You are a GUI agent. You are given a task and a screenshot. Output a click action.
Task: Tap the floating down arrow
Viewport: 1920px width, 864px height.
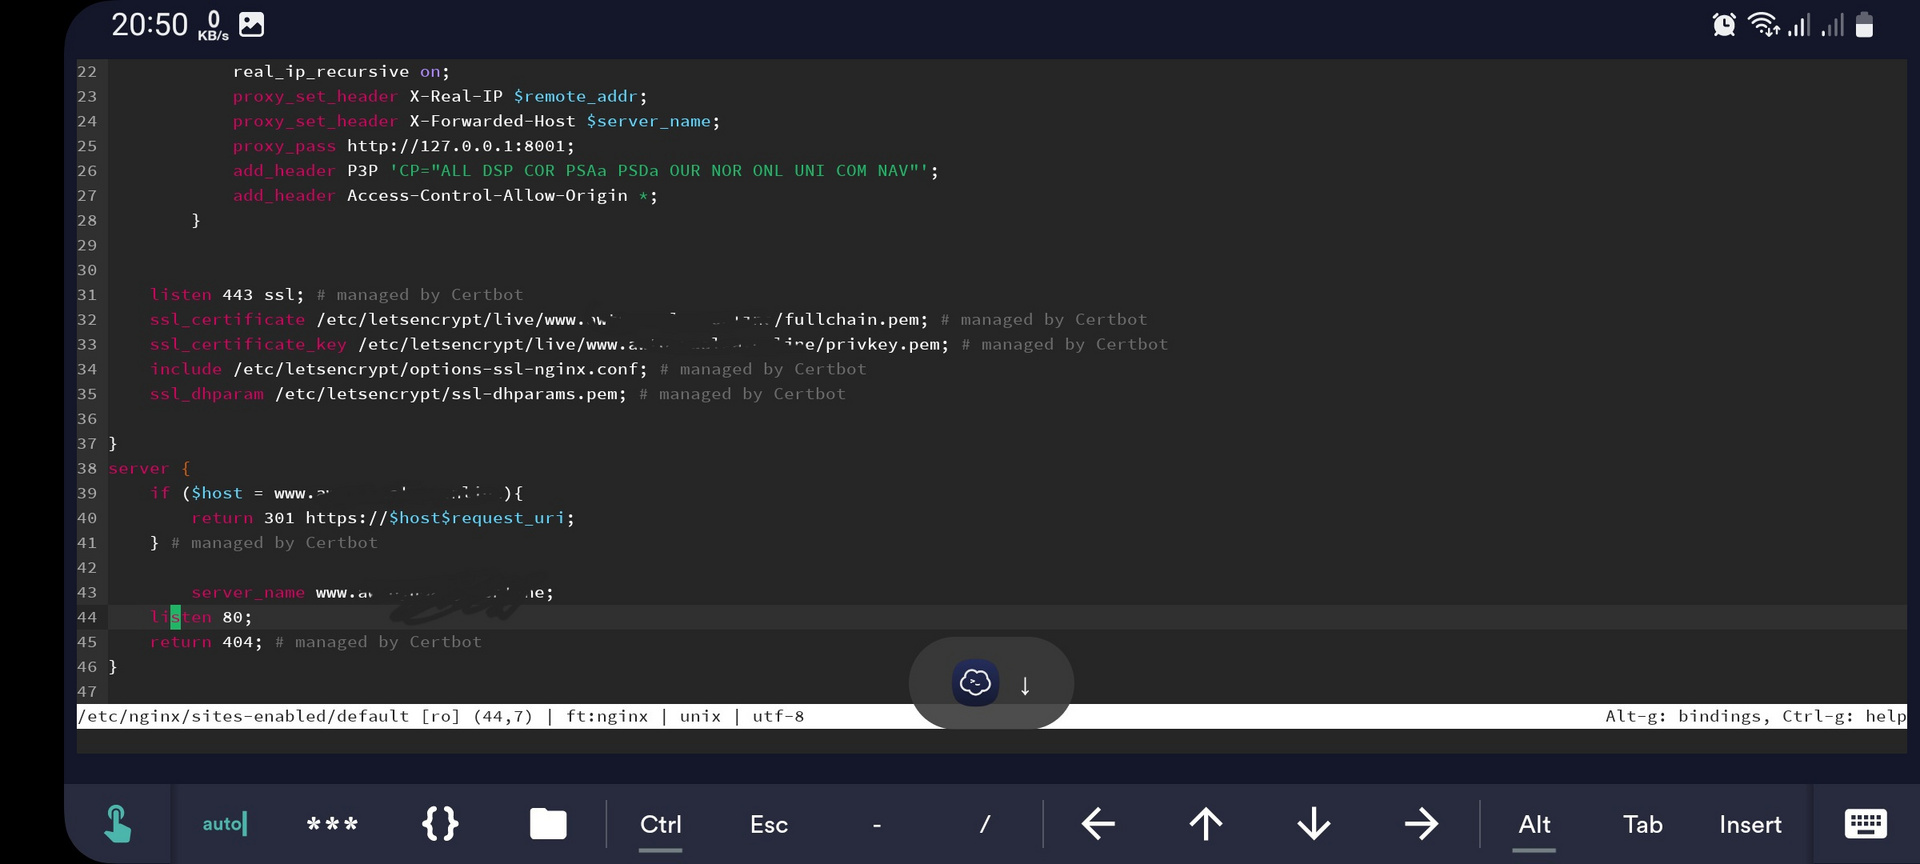click(1025, 685)
